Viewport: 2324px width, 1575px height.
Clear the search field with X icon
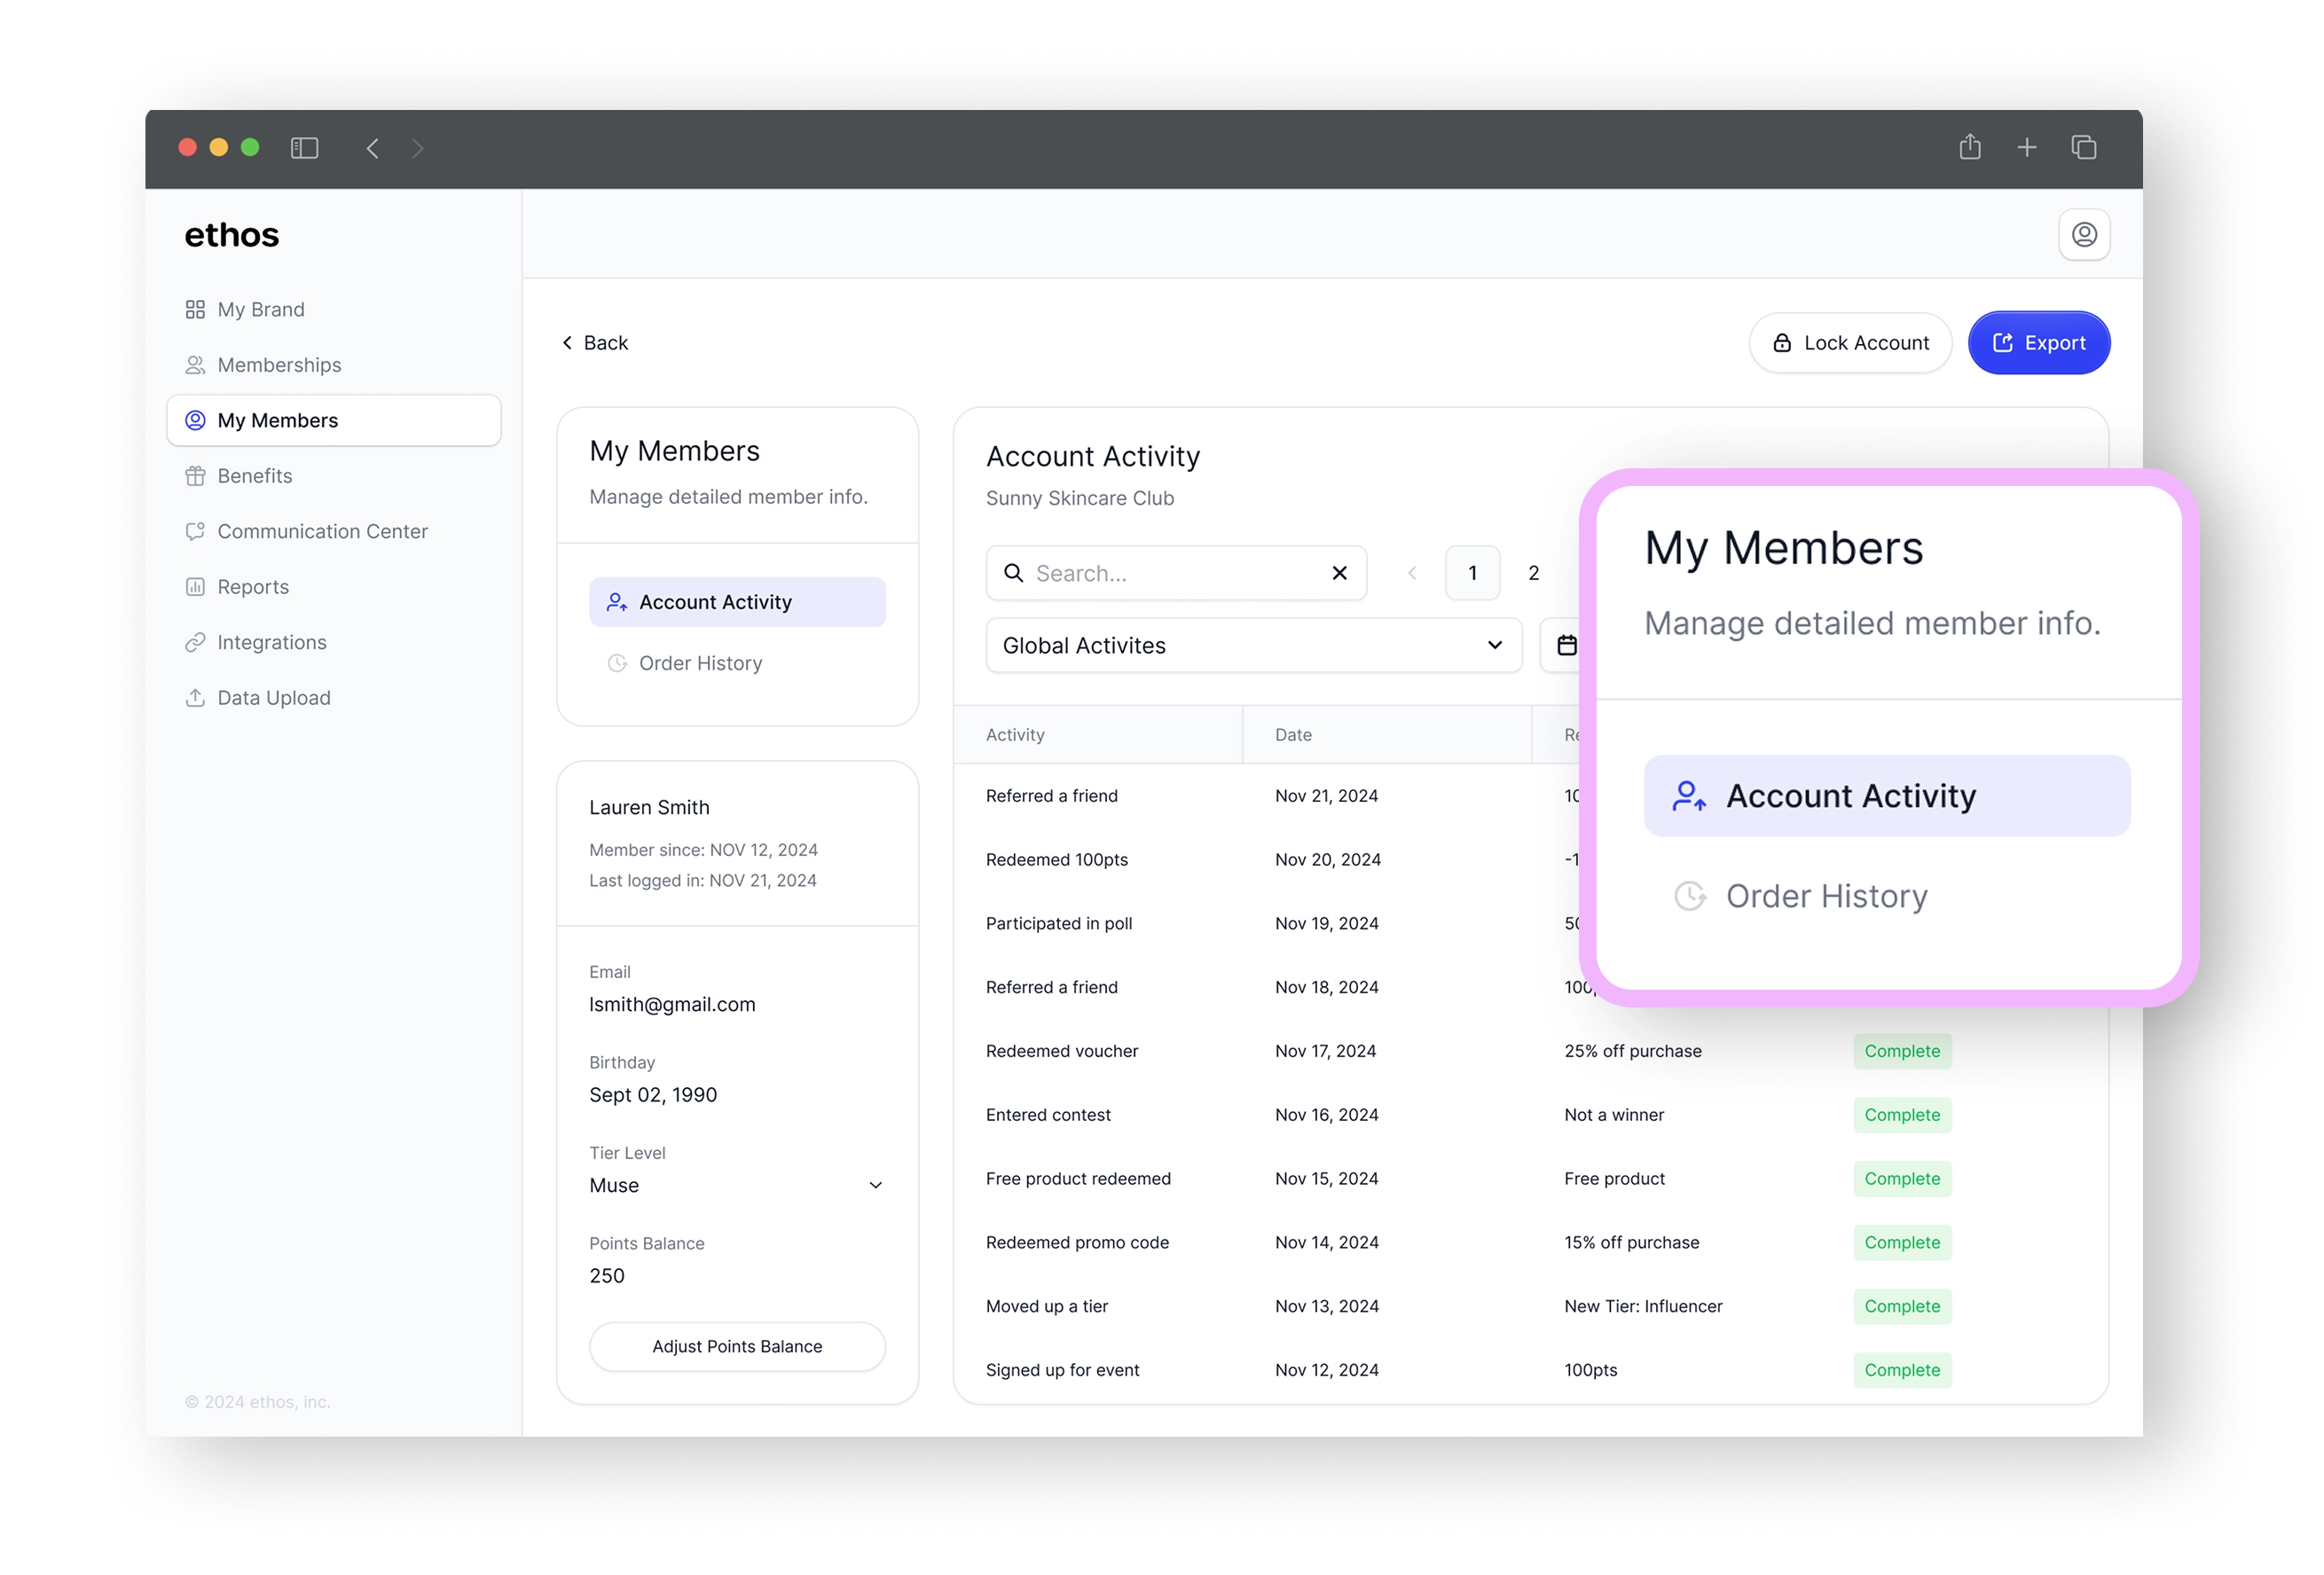tap(1339, 573)
